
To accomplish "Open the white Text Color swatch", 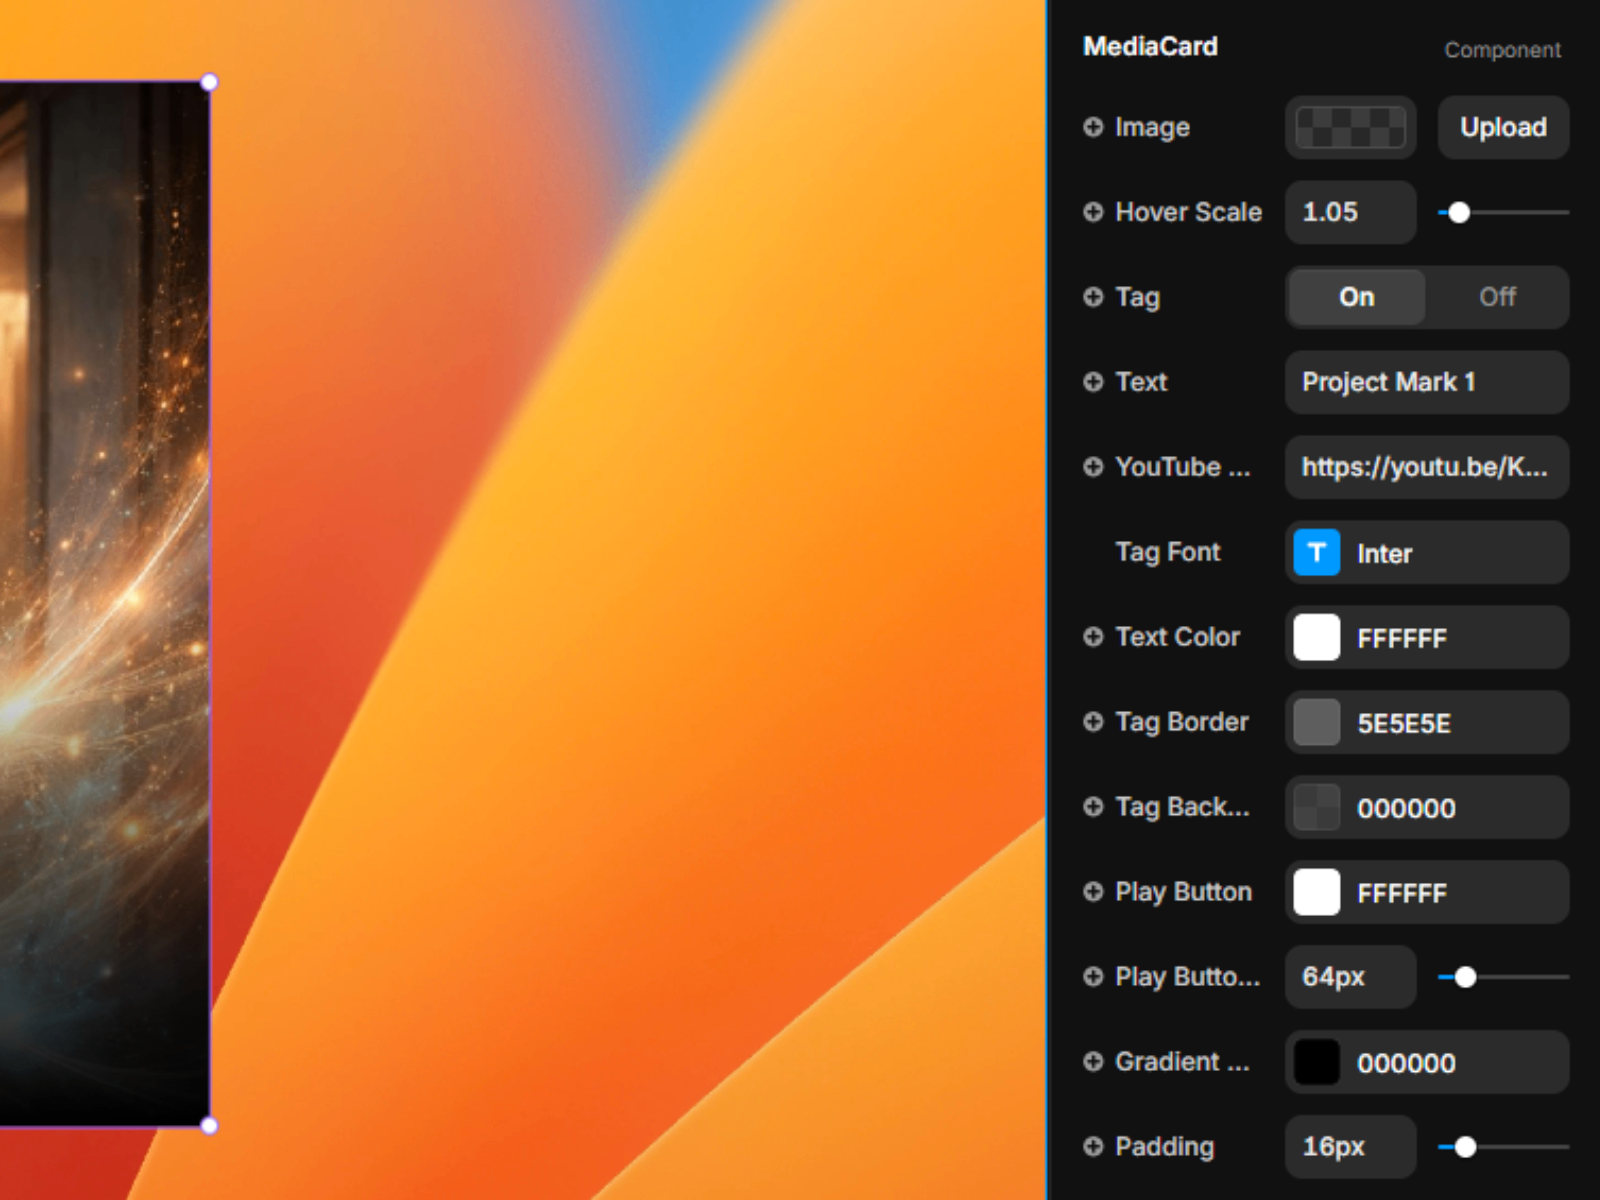I will click(1316, 638).
